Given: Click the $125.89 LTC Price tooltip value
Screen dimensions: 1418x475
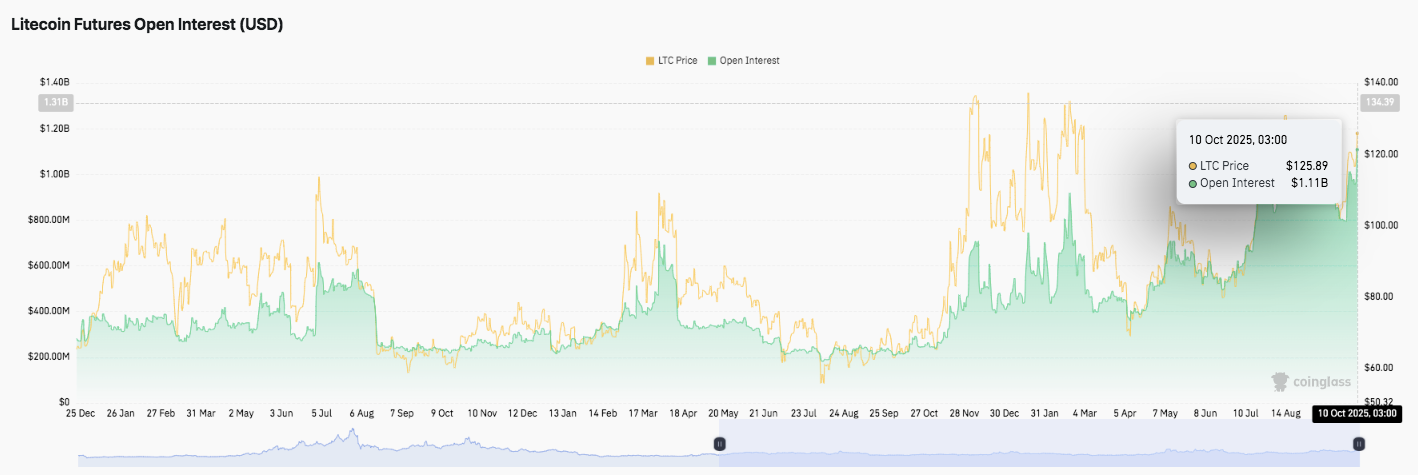Looking at the screenshot, I should pos(1306,165).
